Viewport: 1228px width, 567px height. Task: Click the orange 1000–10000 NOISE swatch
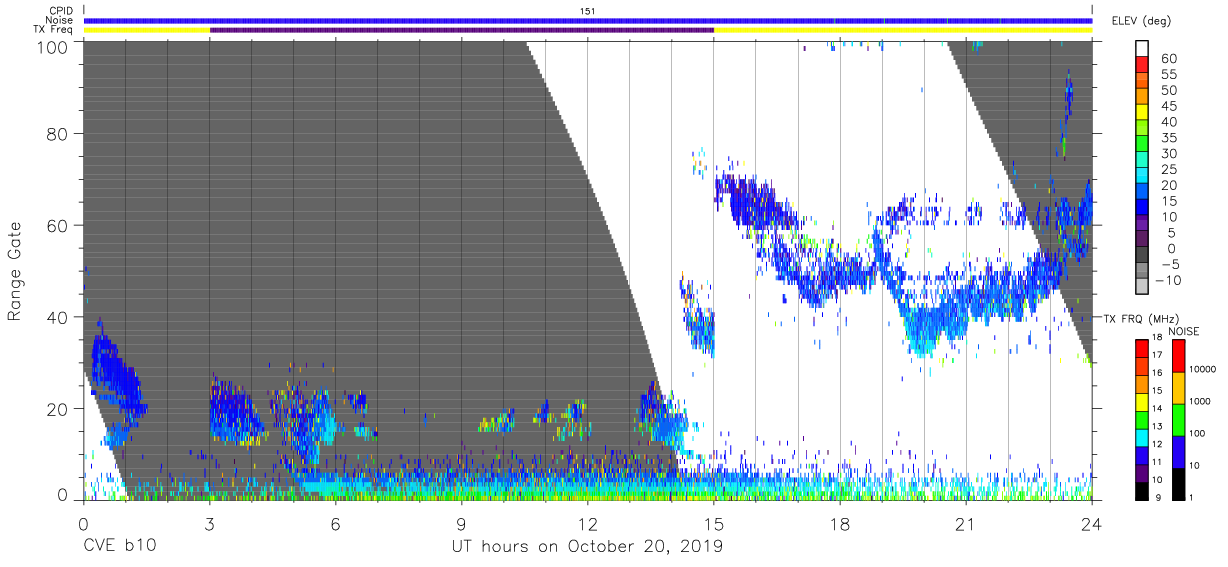[1179, 388]
